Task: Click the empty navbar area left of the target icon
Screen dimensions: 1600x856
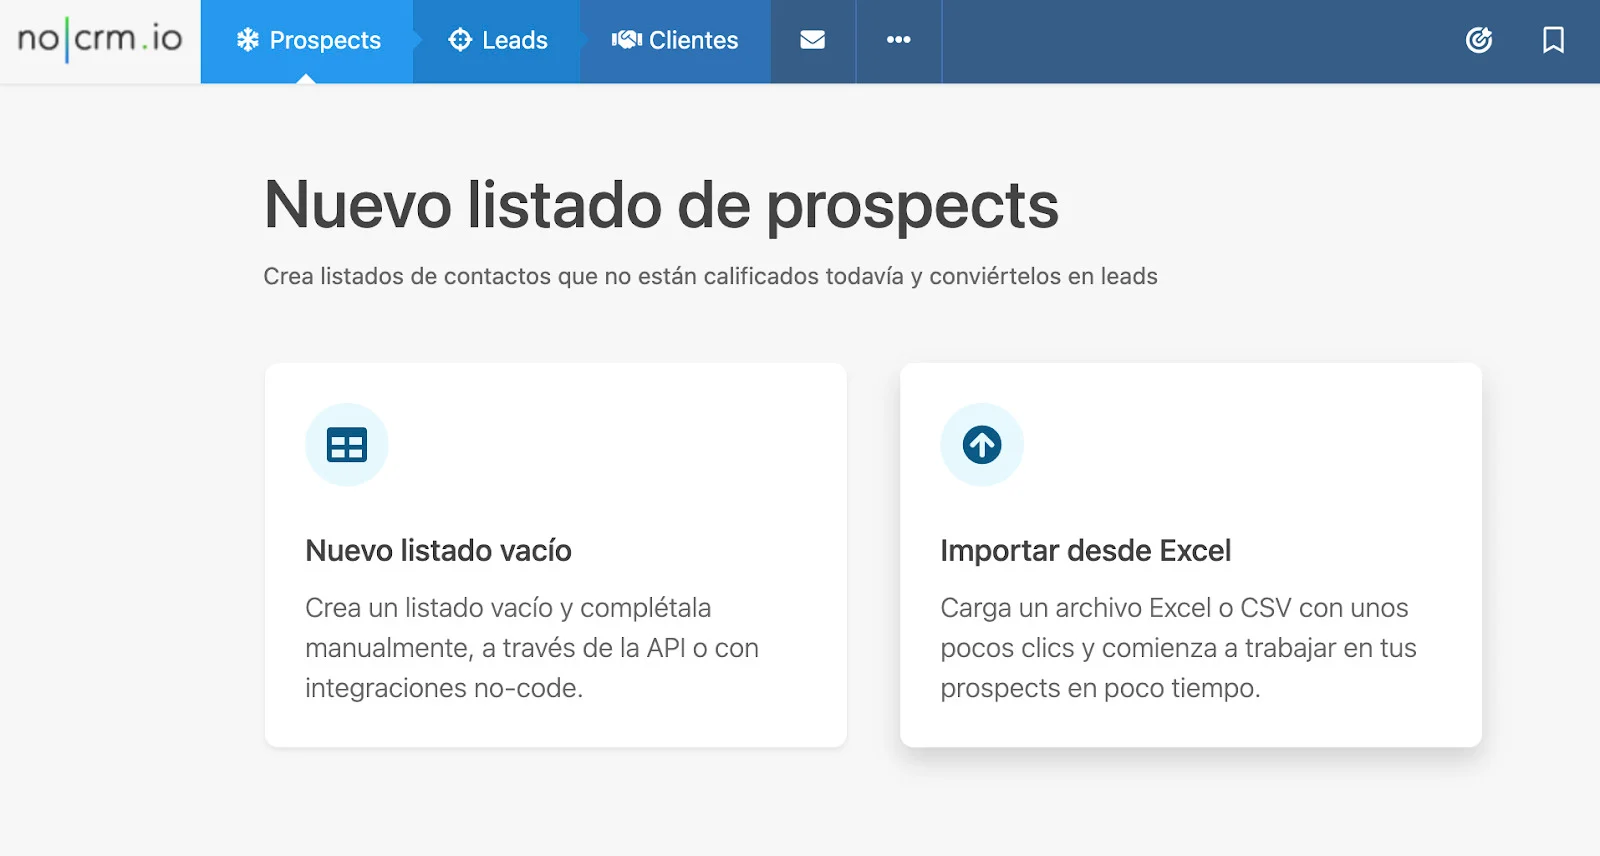Action: point(1200,40)
